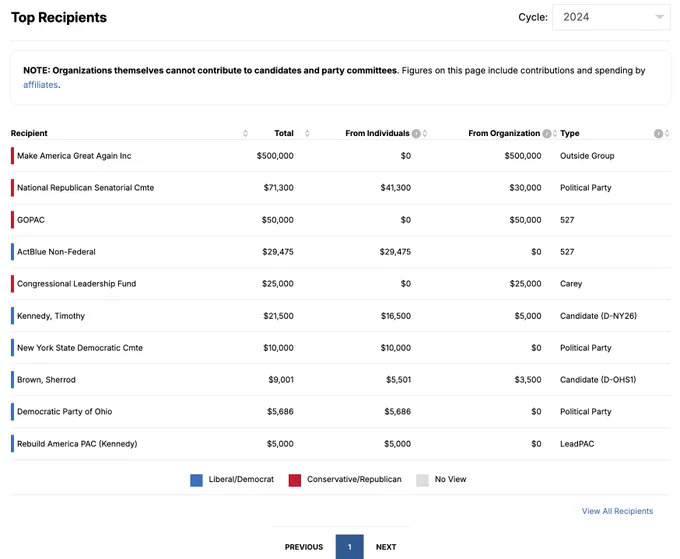Click the $21,500 total for Kennedy
Image resolution: width=680 pixels, height=559 pixels.
tap(278, 316)
